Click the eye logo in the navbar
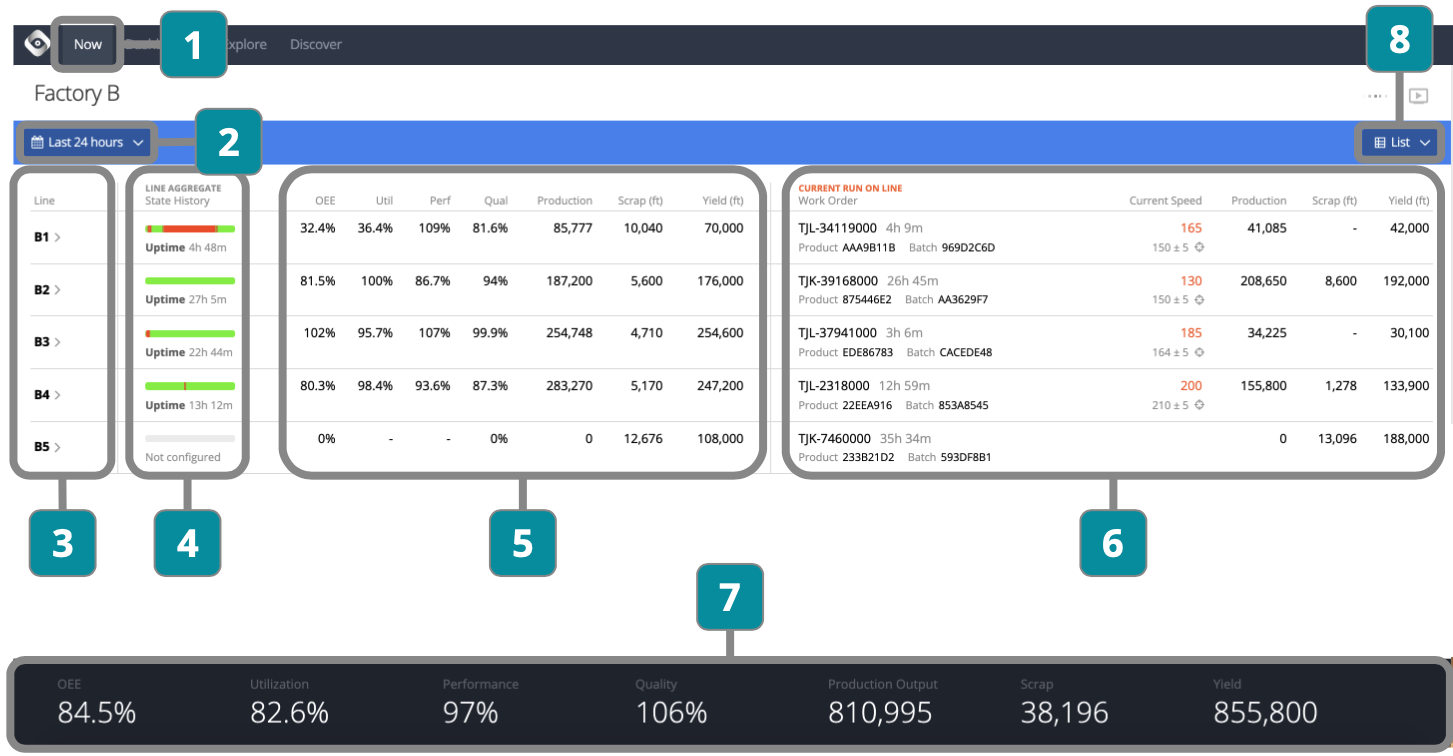The image size is (1453, 756). (x=37, y=44)
